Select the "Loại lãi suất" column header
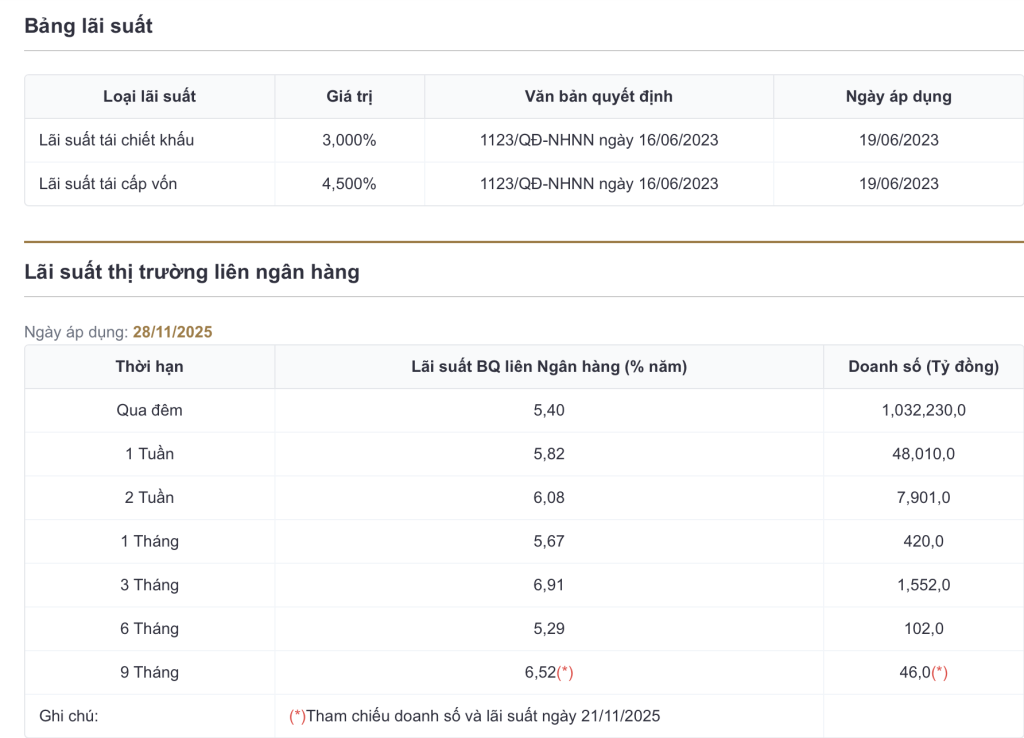1024x738 pixels. coord(149,97)
